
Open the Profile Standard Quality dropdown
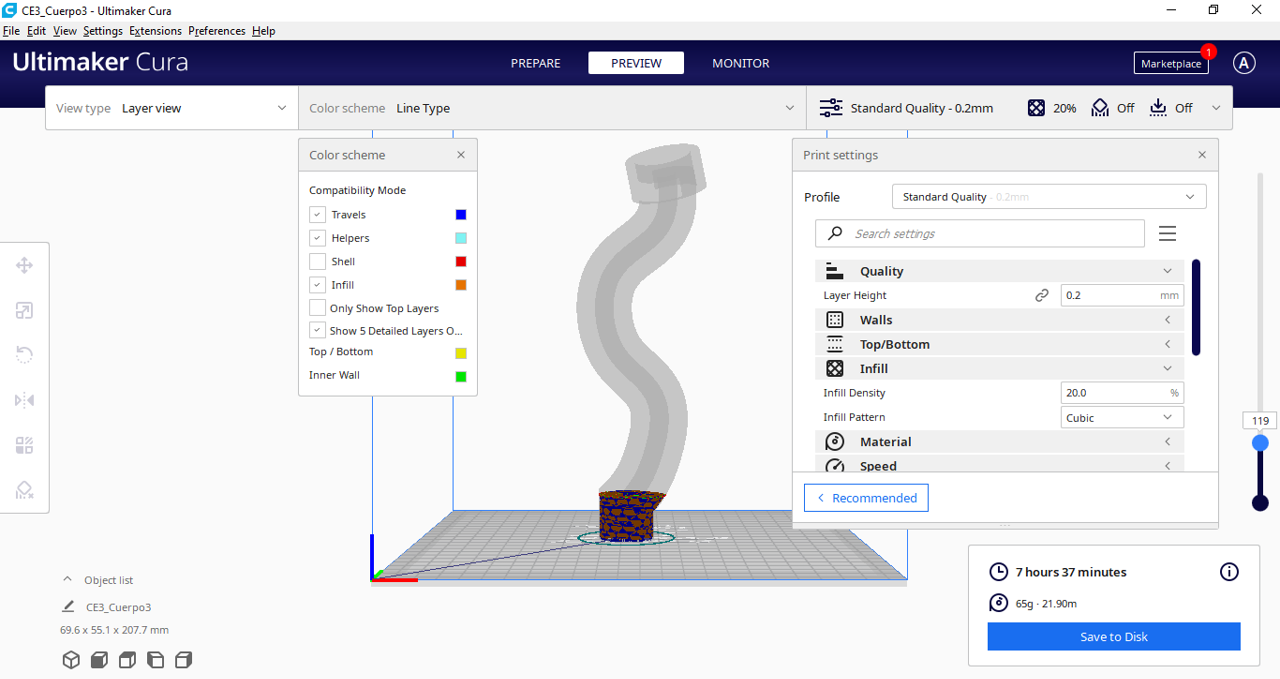pyautogui.click(x=1049, y=197)
